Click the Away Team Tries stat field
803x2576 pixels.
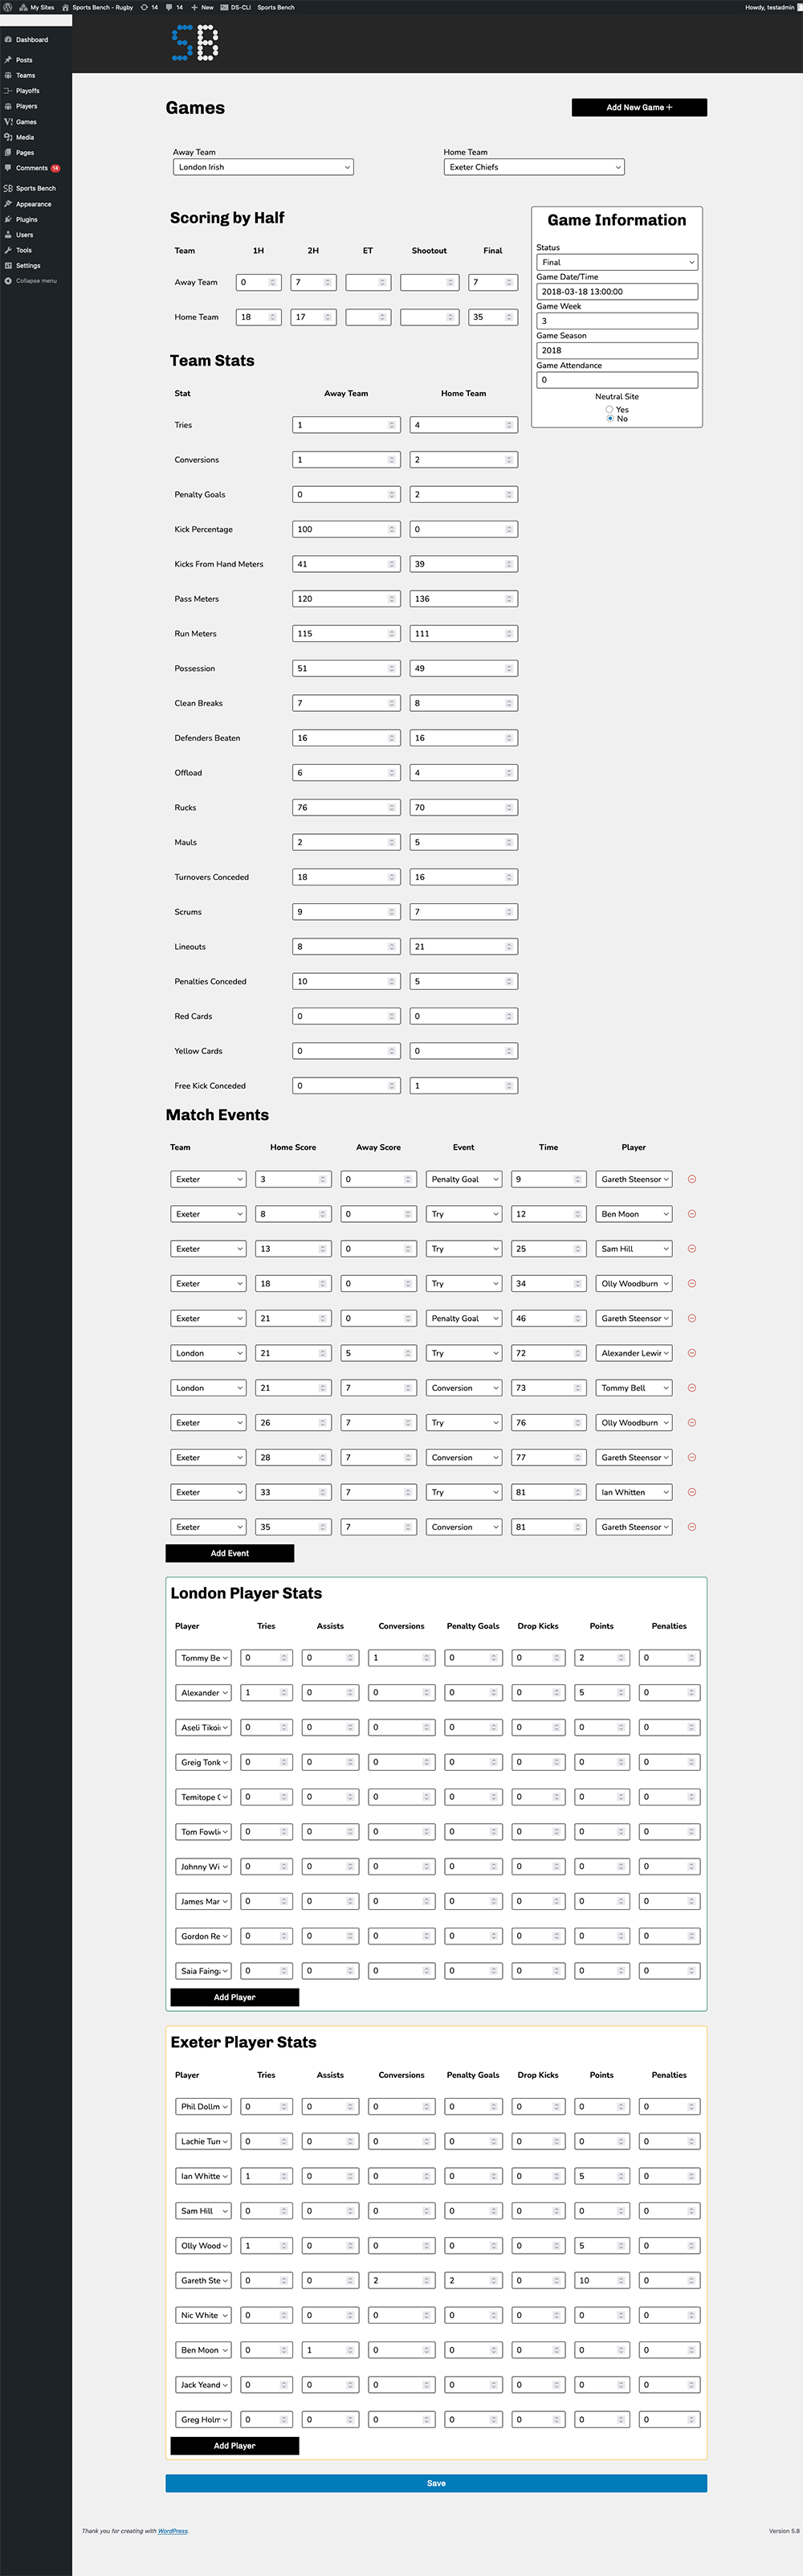pos(346,425)
